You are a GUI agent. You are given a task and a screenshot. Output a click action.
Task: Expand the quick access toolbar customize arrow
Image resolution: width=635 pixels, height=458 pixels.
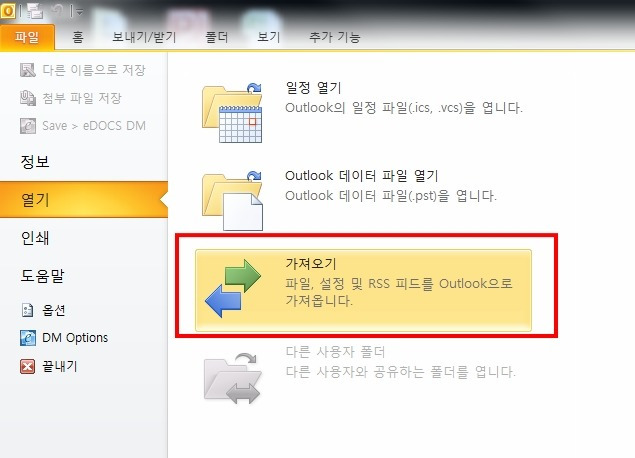(x=79, y=13)
